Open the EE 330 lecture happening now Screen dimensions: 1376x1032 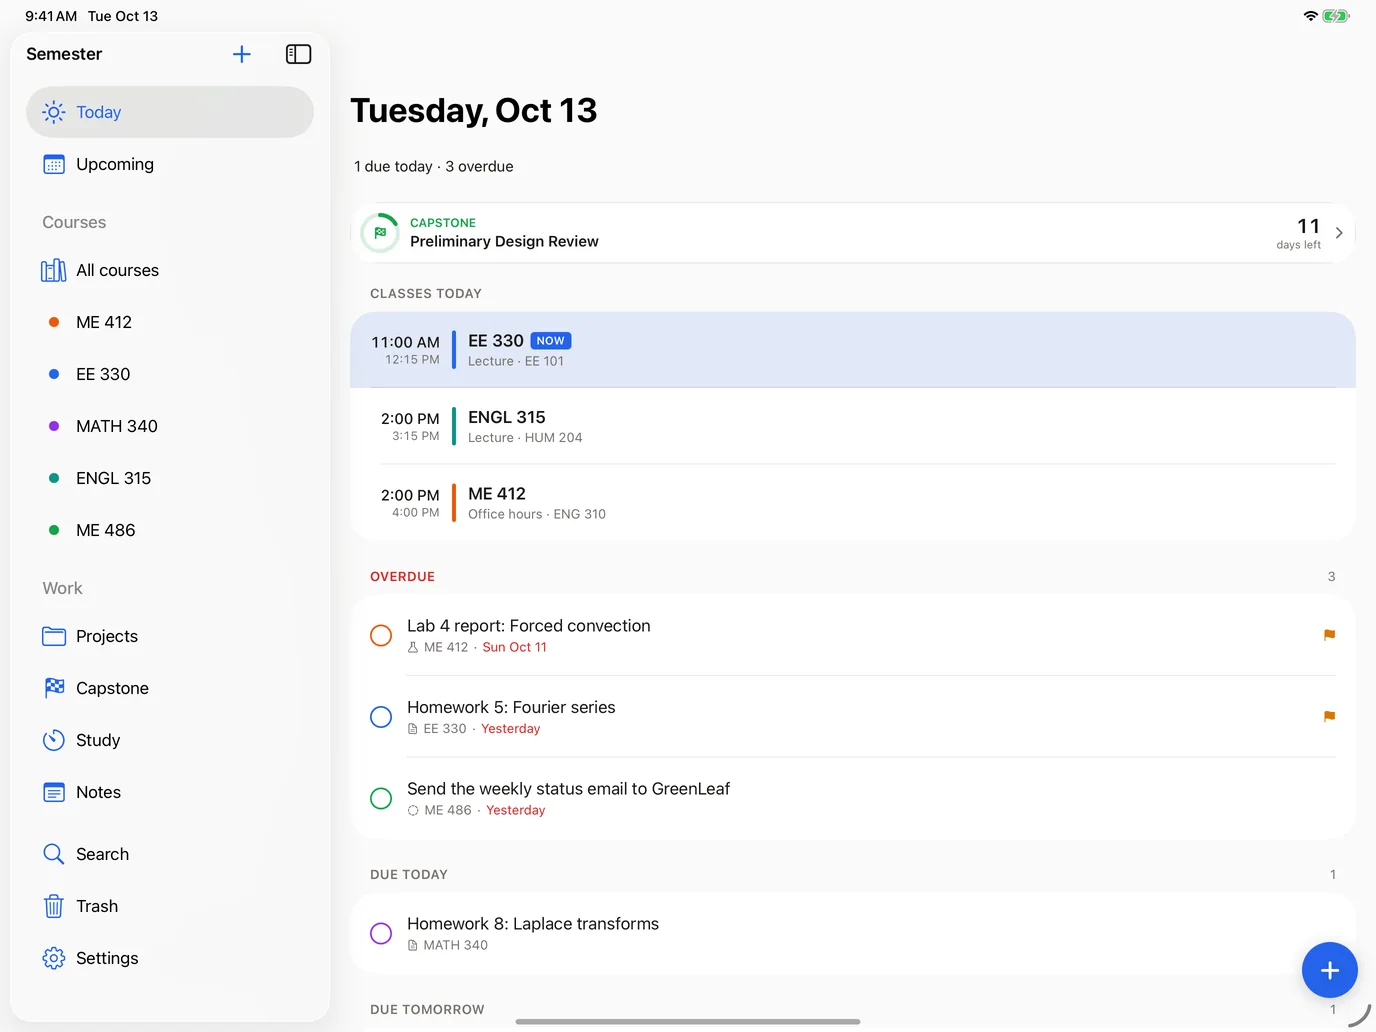click(853, 350)
